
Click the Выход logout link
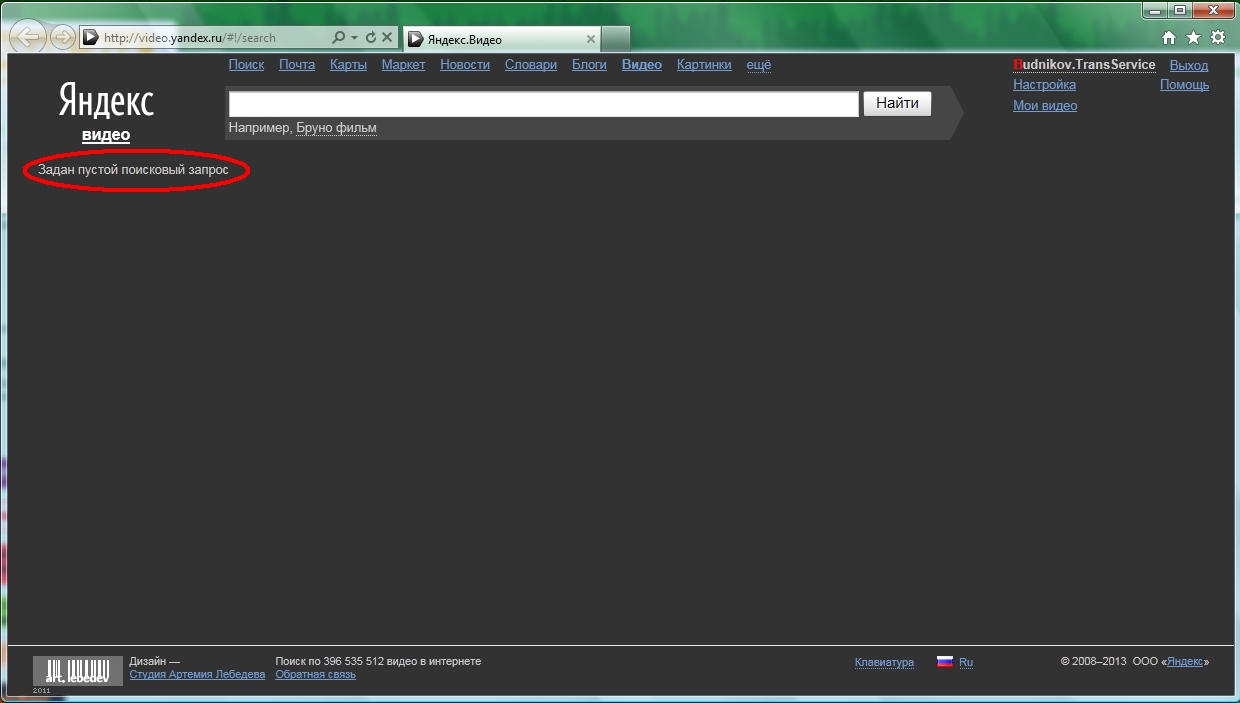1189,65
